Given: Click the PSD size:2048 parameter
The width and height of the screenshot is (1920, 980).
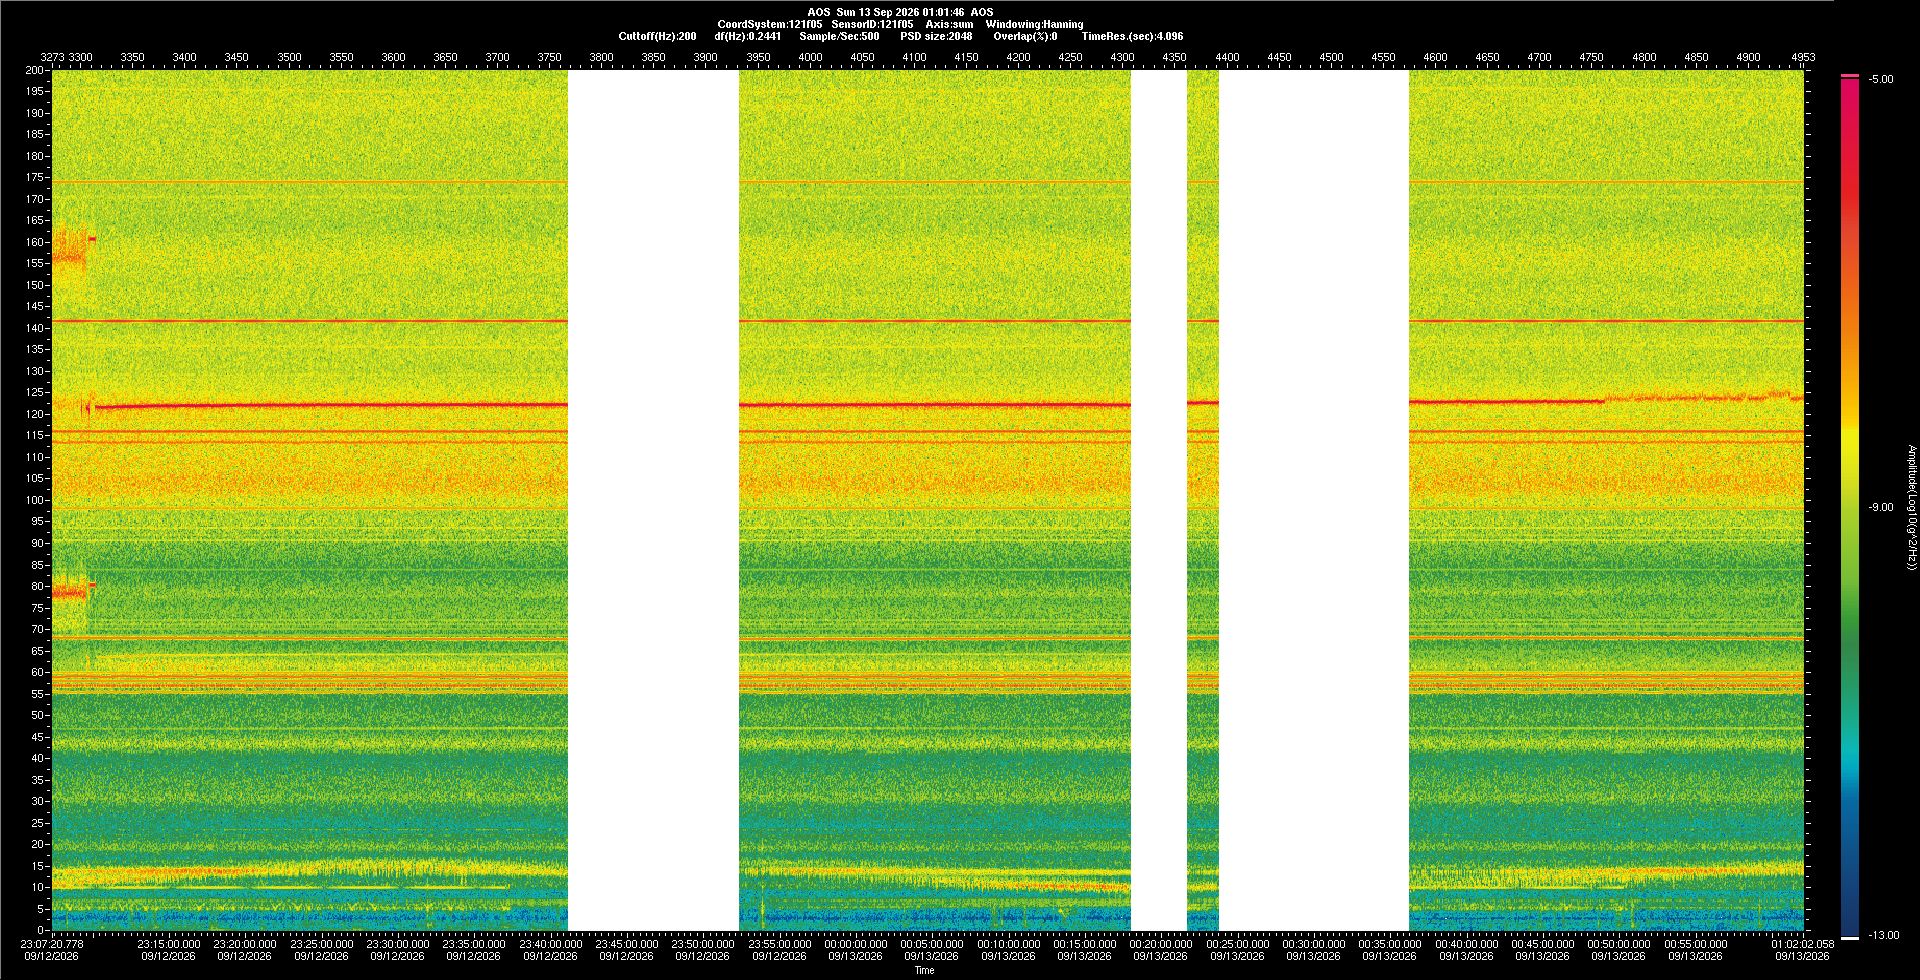Looking at the screenshot, I should tap(936, 37).
